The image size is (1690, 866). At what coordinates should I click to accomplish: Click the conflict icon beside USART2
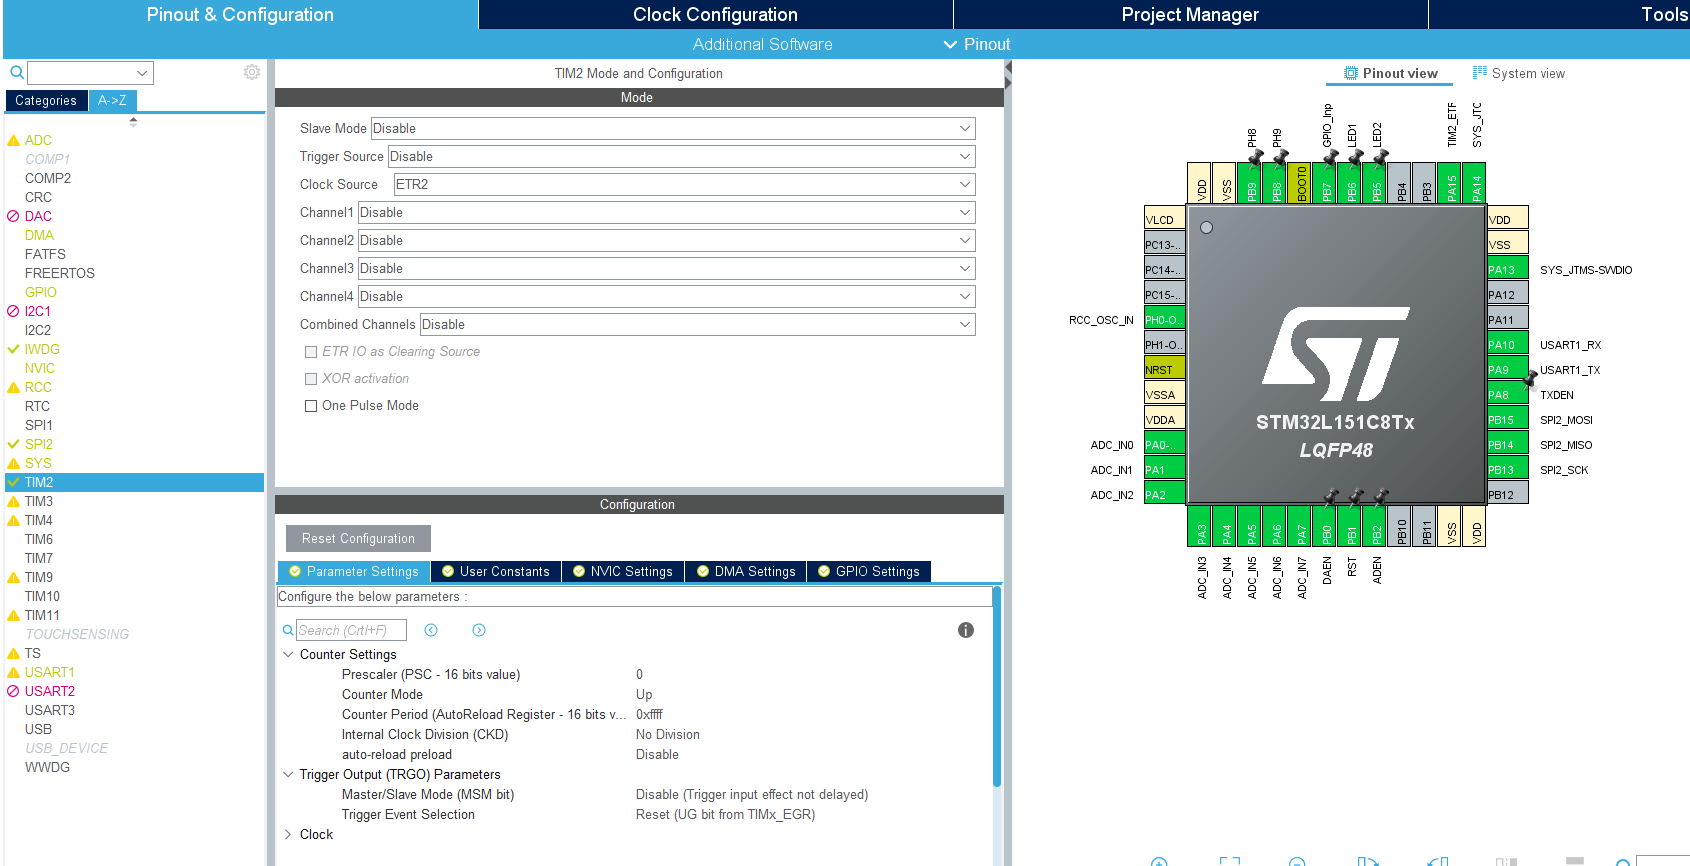(x=13, y=691)
